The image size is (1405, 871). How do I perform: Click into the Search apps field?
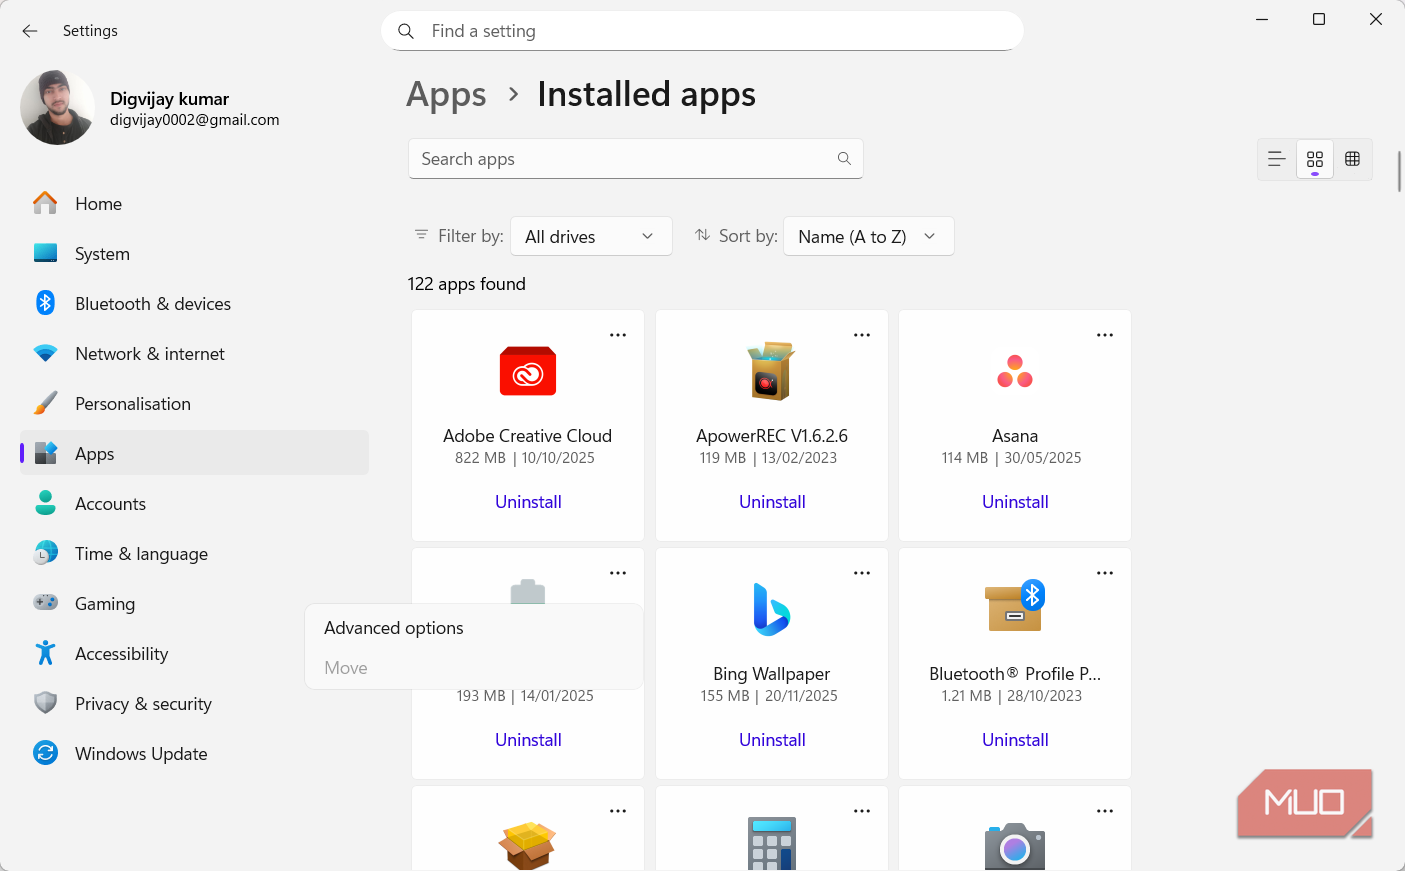[x=636, y=159]
